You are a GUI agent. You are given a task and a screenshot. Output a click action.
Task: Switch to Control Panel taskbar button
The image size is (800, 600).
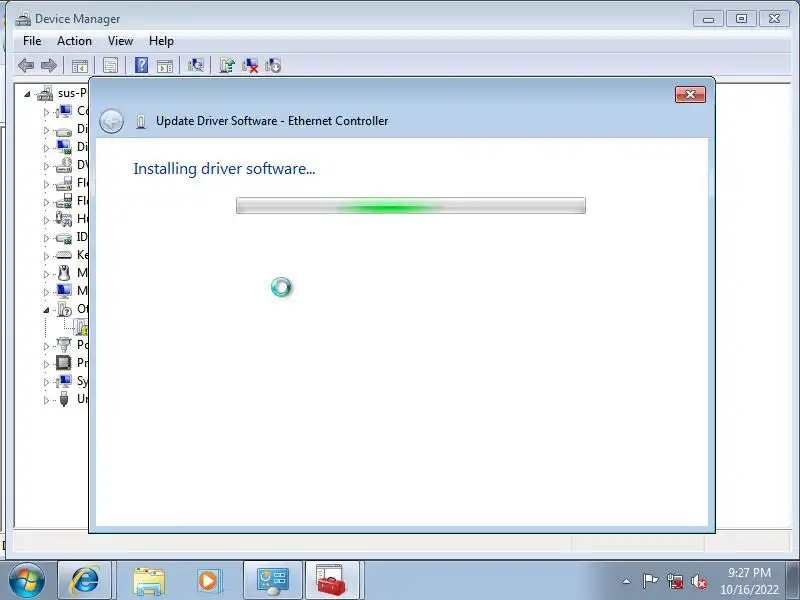[x=273, y=581]
